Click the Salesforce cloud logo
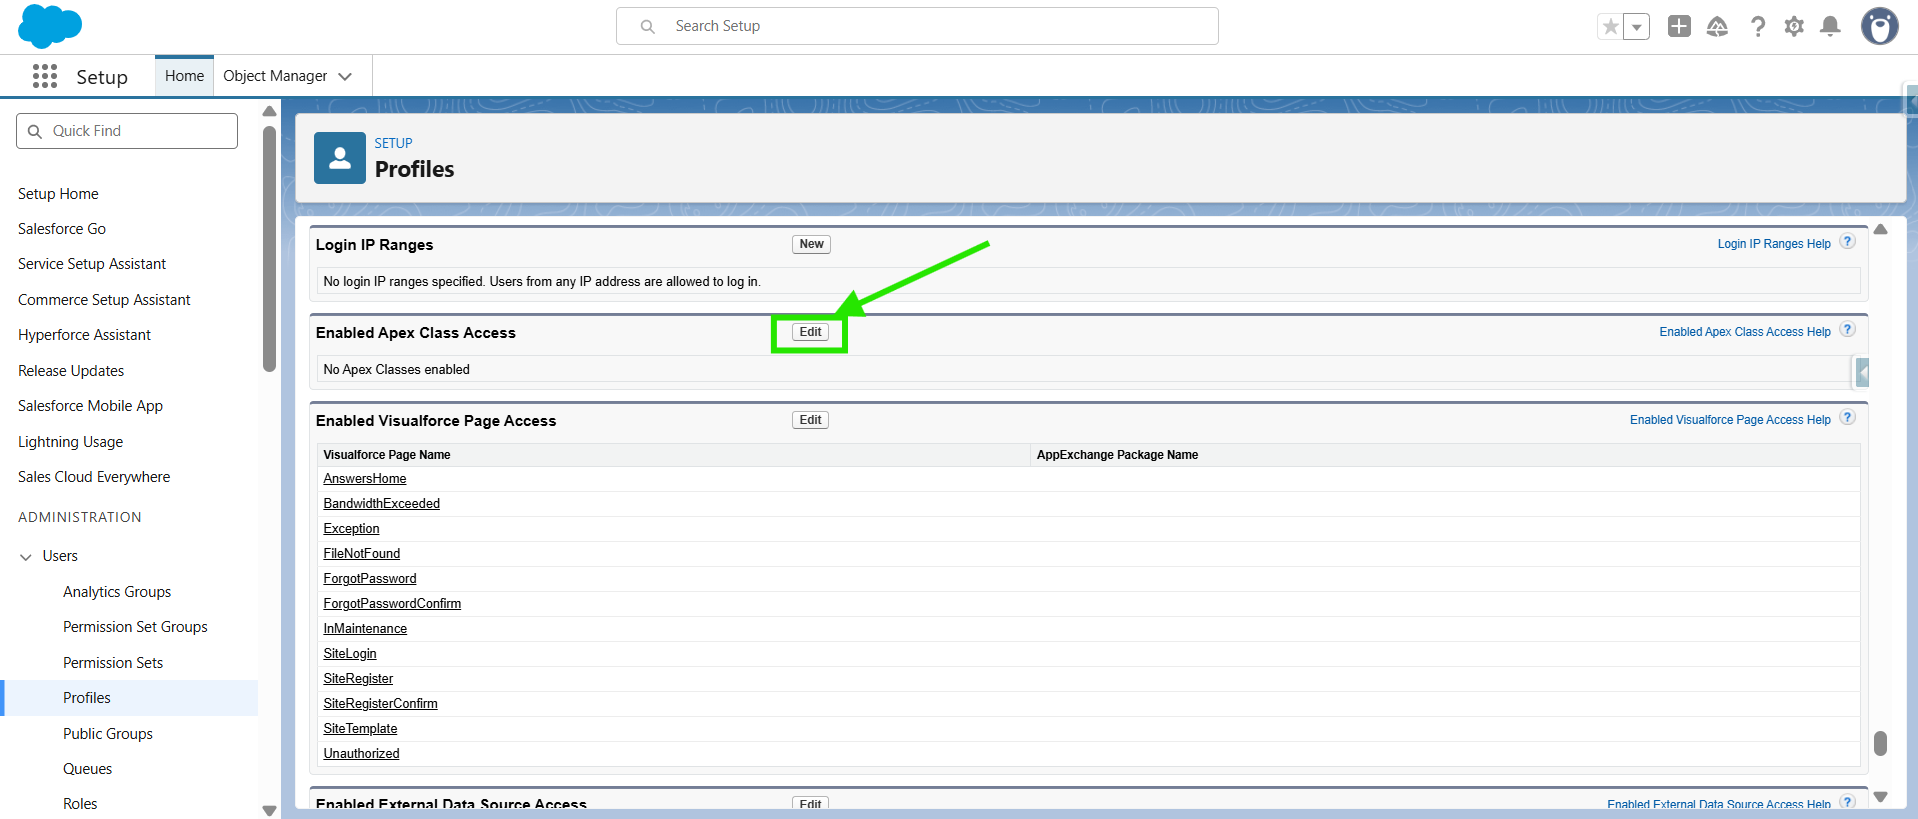This screenshot has width=1918, height=819. [50, 26]
